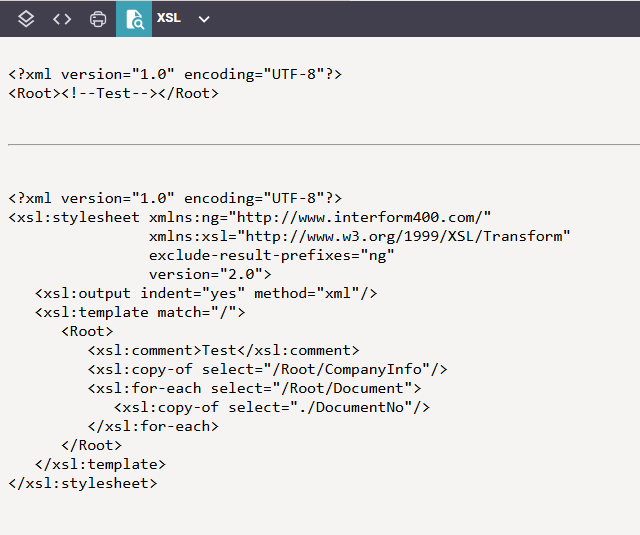Image resolution: width=640 pixels, height=535 pixels.
Task: Click the stacked layers icon in toolbar
Action: coord(27,19)
